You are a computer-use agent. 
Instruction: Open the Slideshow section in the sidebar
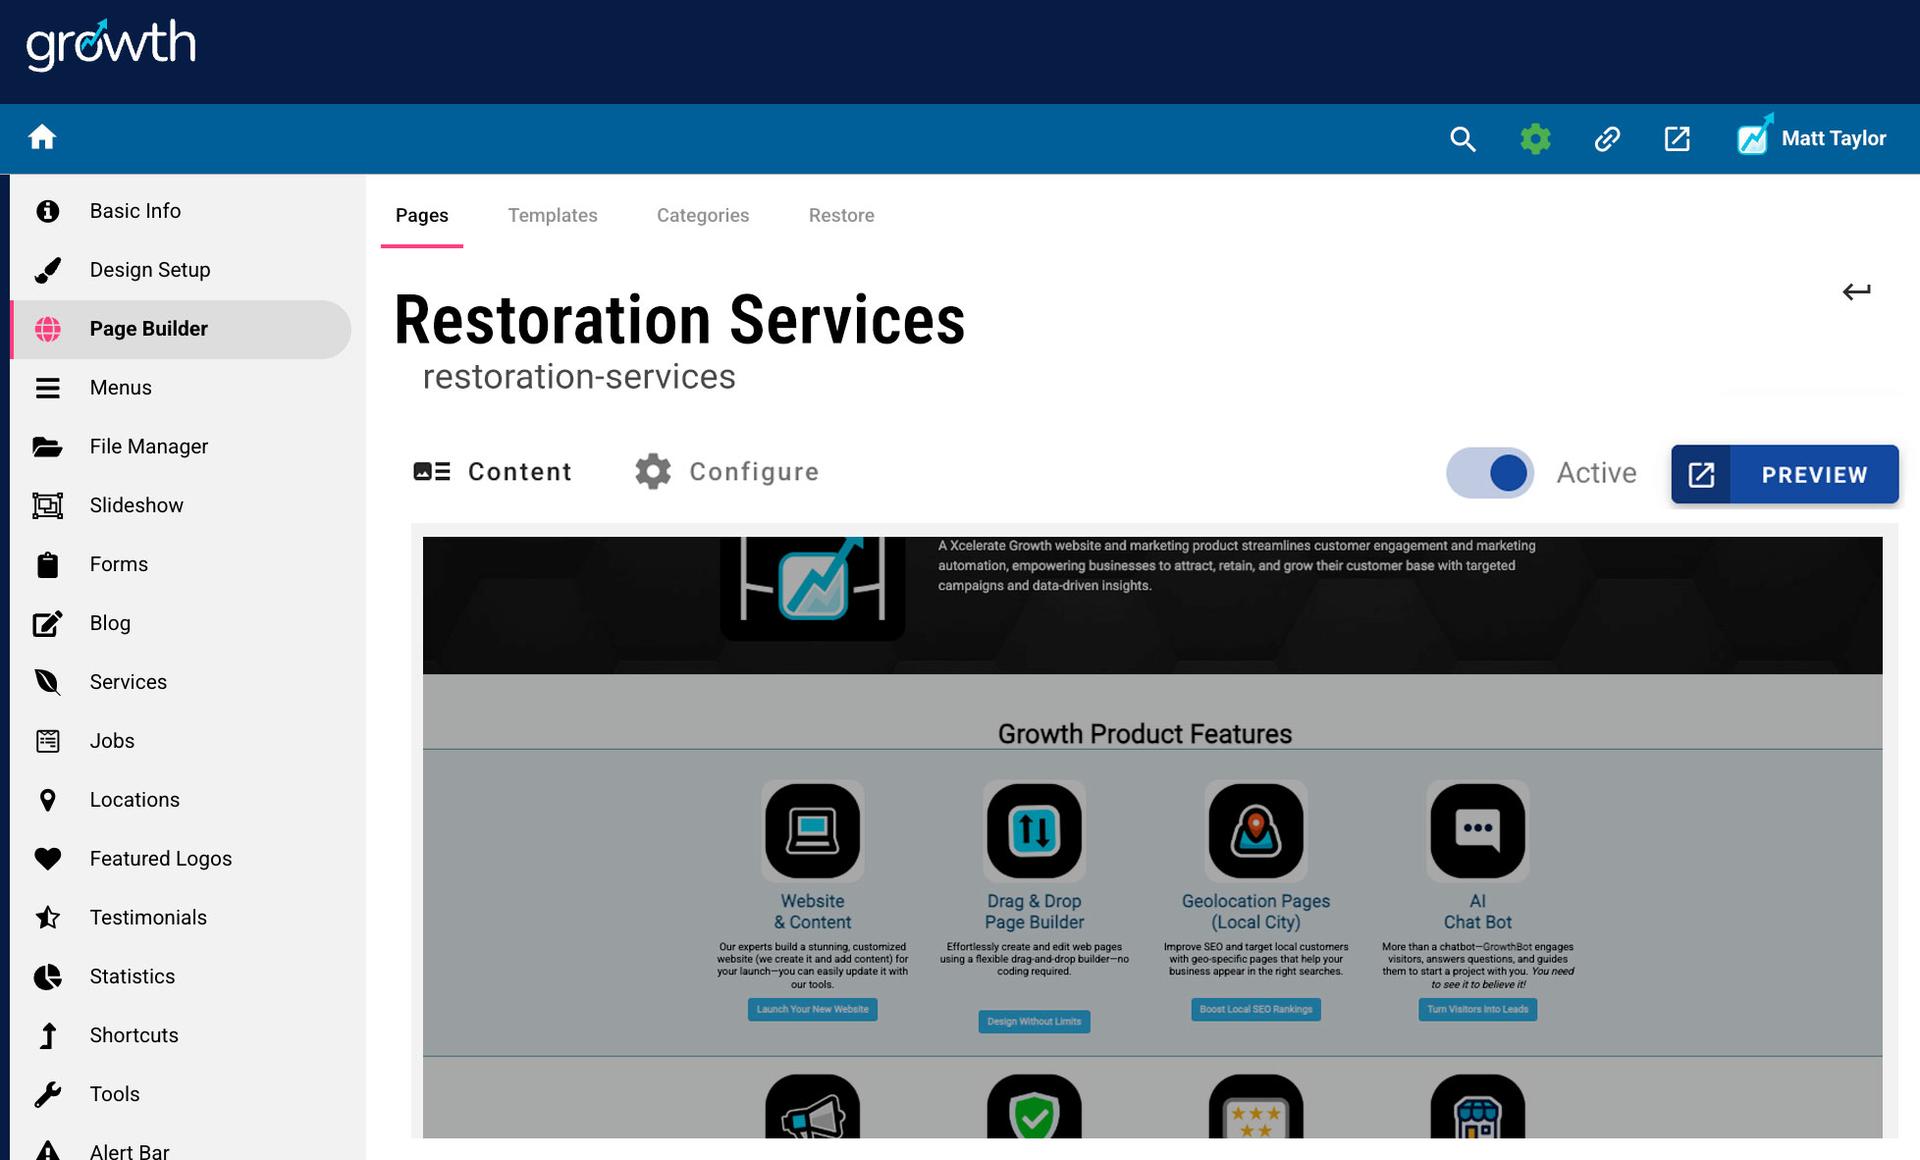tap(136, 505)
